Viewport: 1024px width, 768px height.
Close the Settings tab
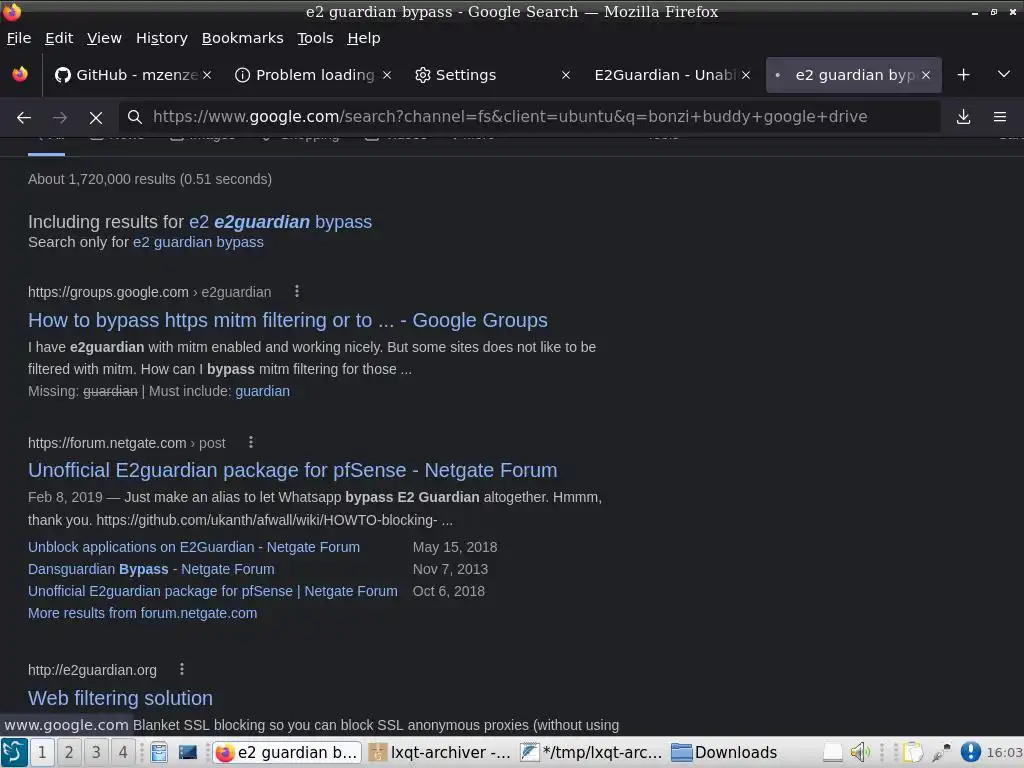[x=566, y=75]
